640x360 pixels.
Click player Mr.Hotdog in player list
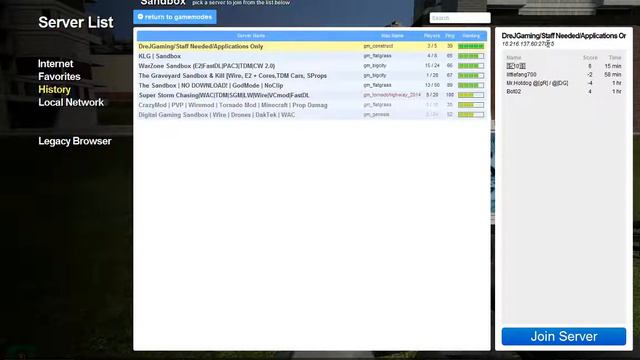(537, 83)
